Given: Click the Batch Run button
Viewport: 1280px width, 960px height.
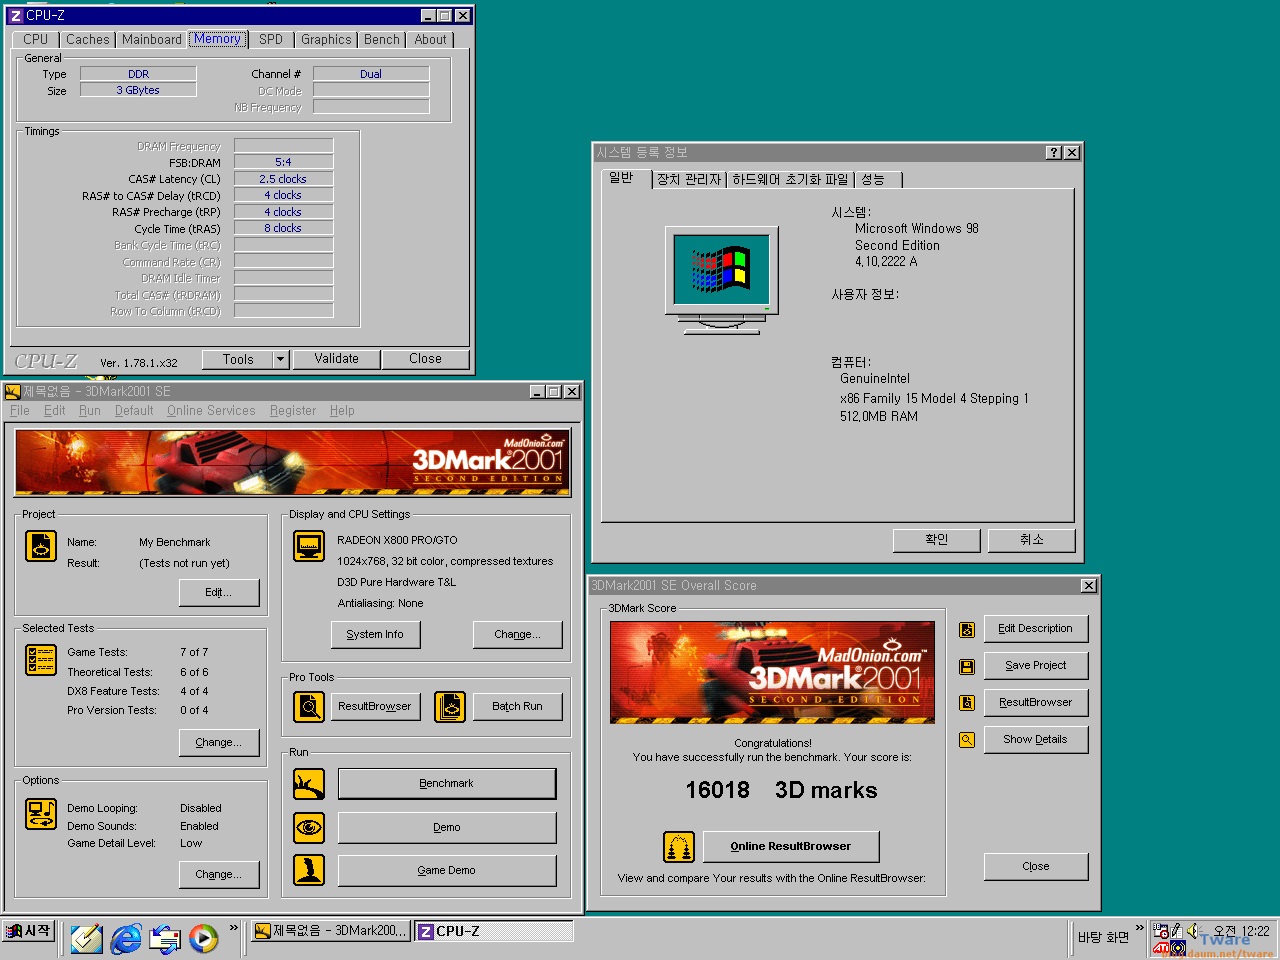Looking at the screenshot, I should coord(518,707).
